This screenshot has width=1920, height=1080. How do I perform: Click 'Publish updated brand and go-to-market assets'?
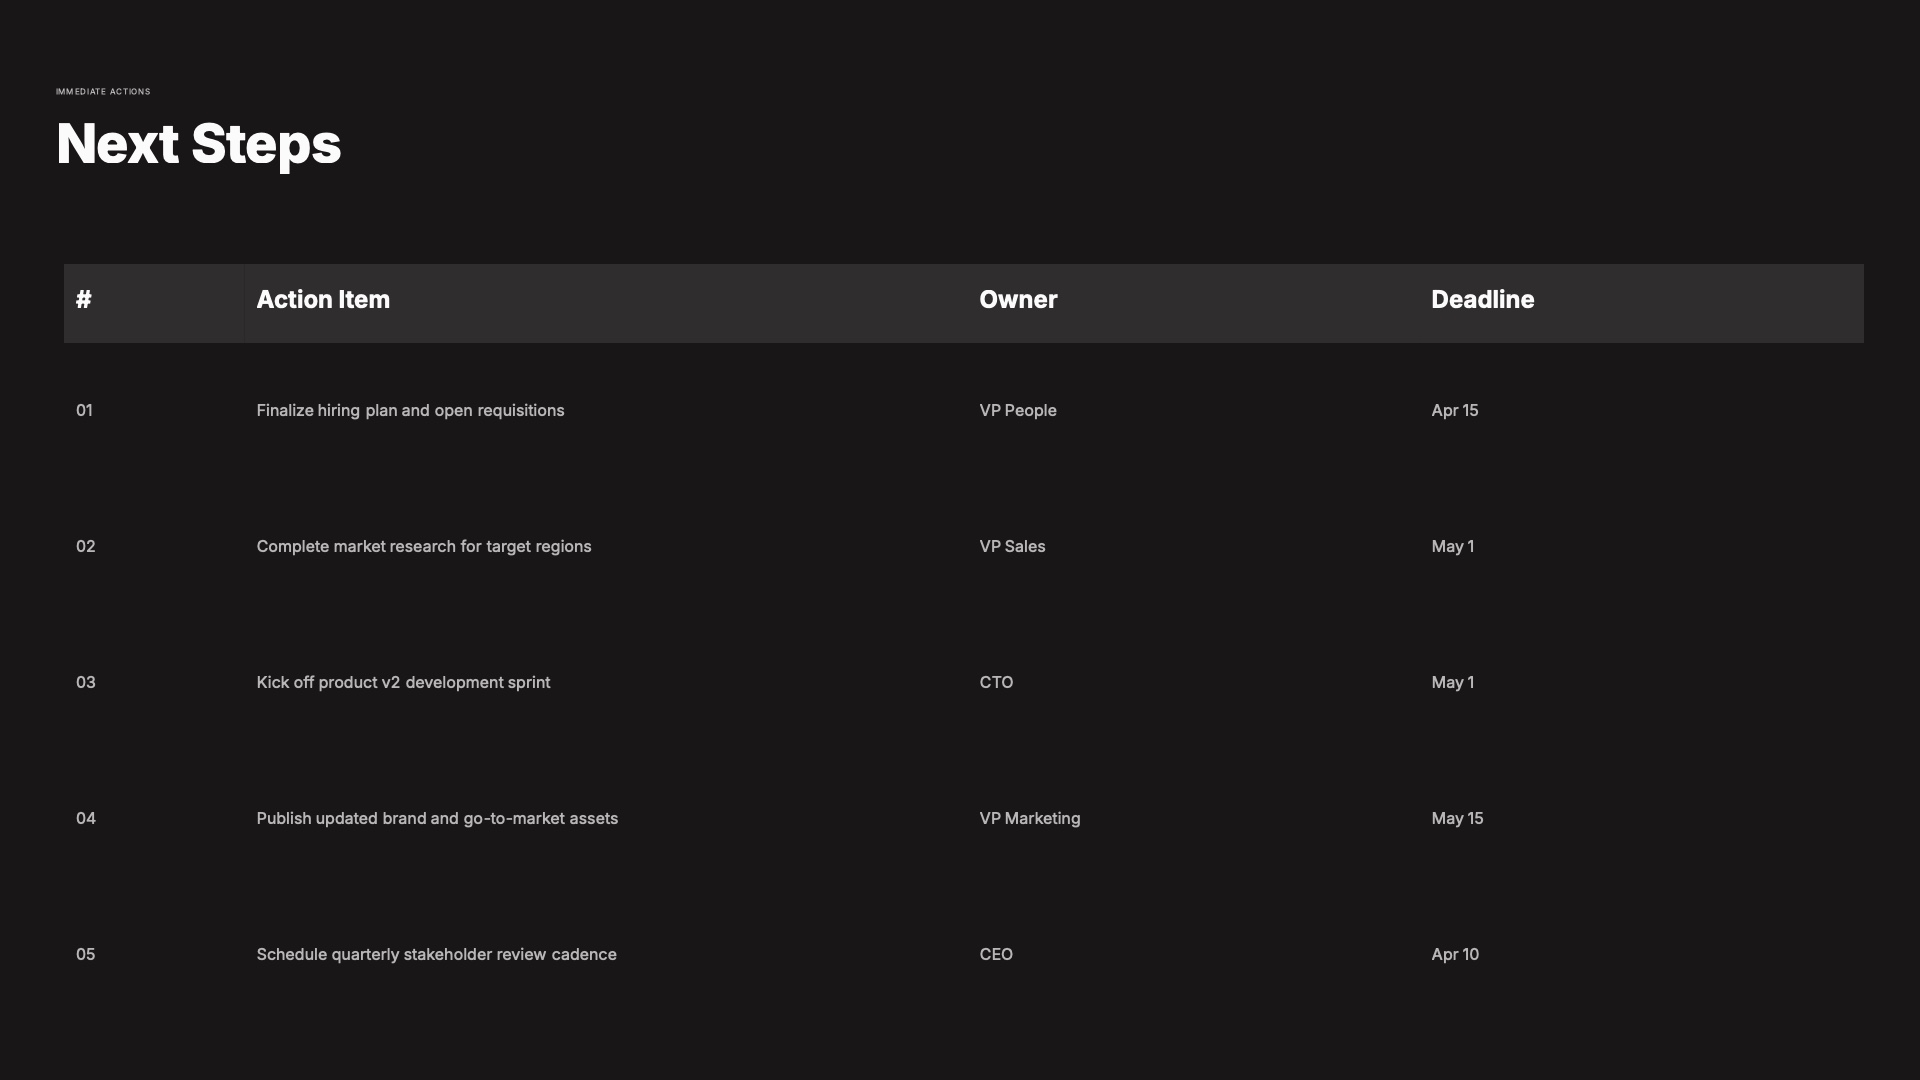(x=437, y=819)
